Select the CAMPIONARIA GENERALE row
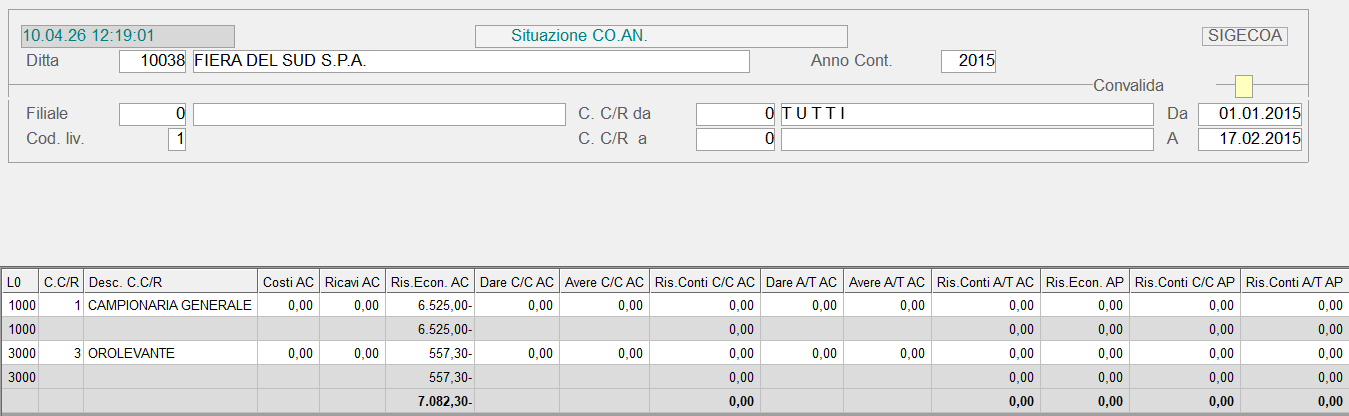 [169, 305]
